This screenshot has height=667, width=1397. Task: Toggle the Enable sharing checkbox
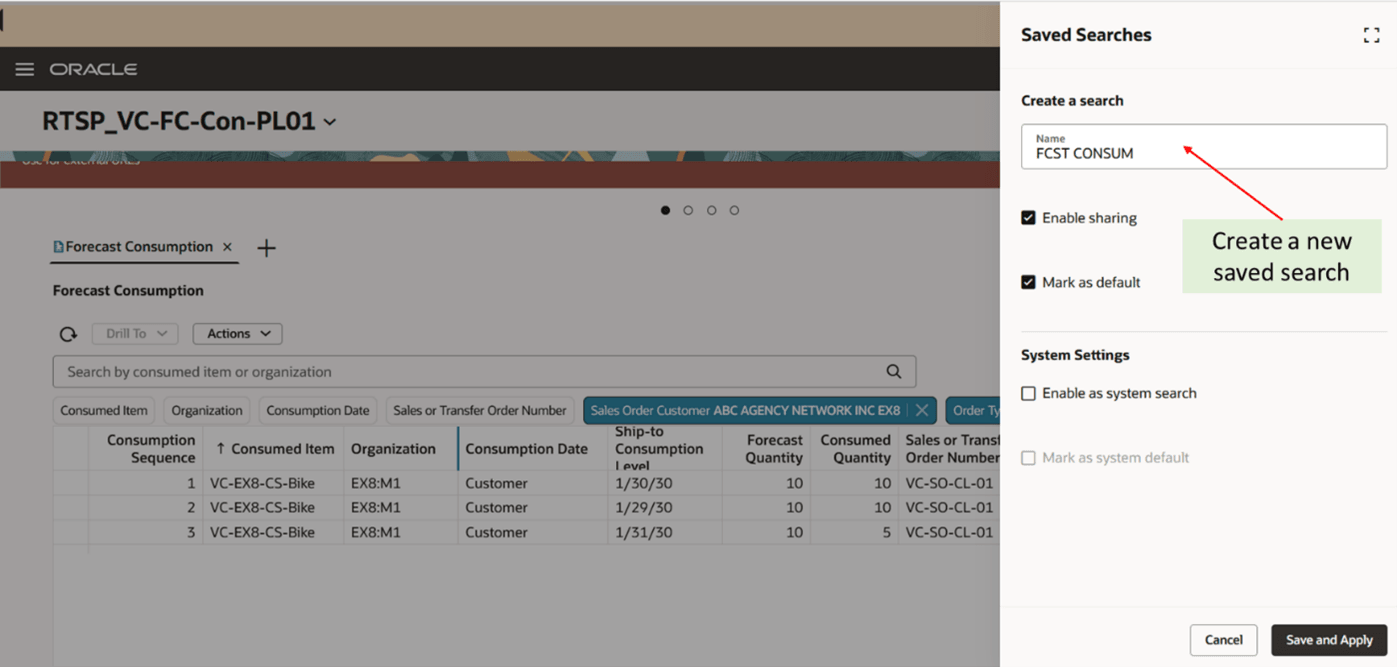[1028, 218]
